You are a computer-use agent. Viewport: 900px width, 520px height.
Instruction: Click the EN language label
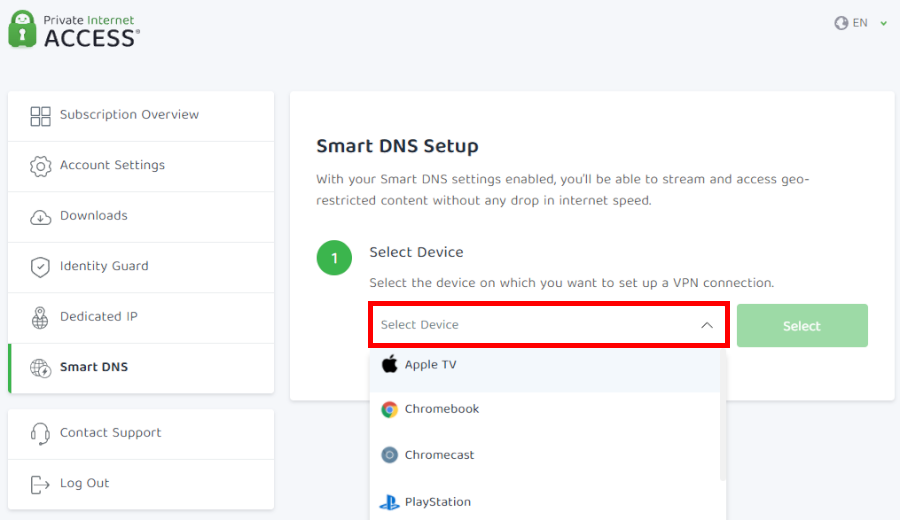pyautogui.click(x=860, y=23)
